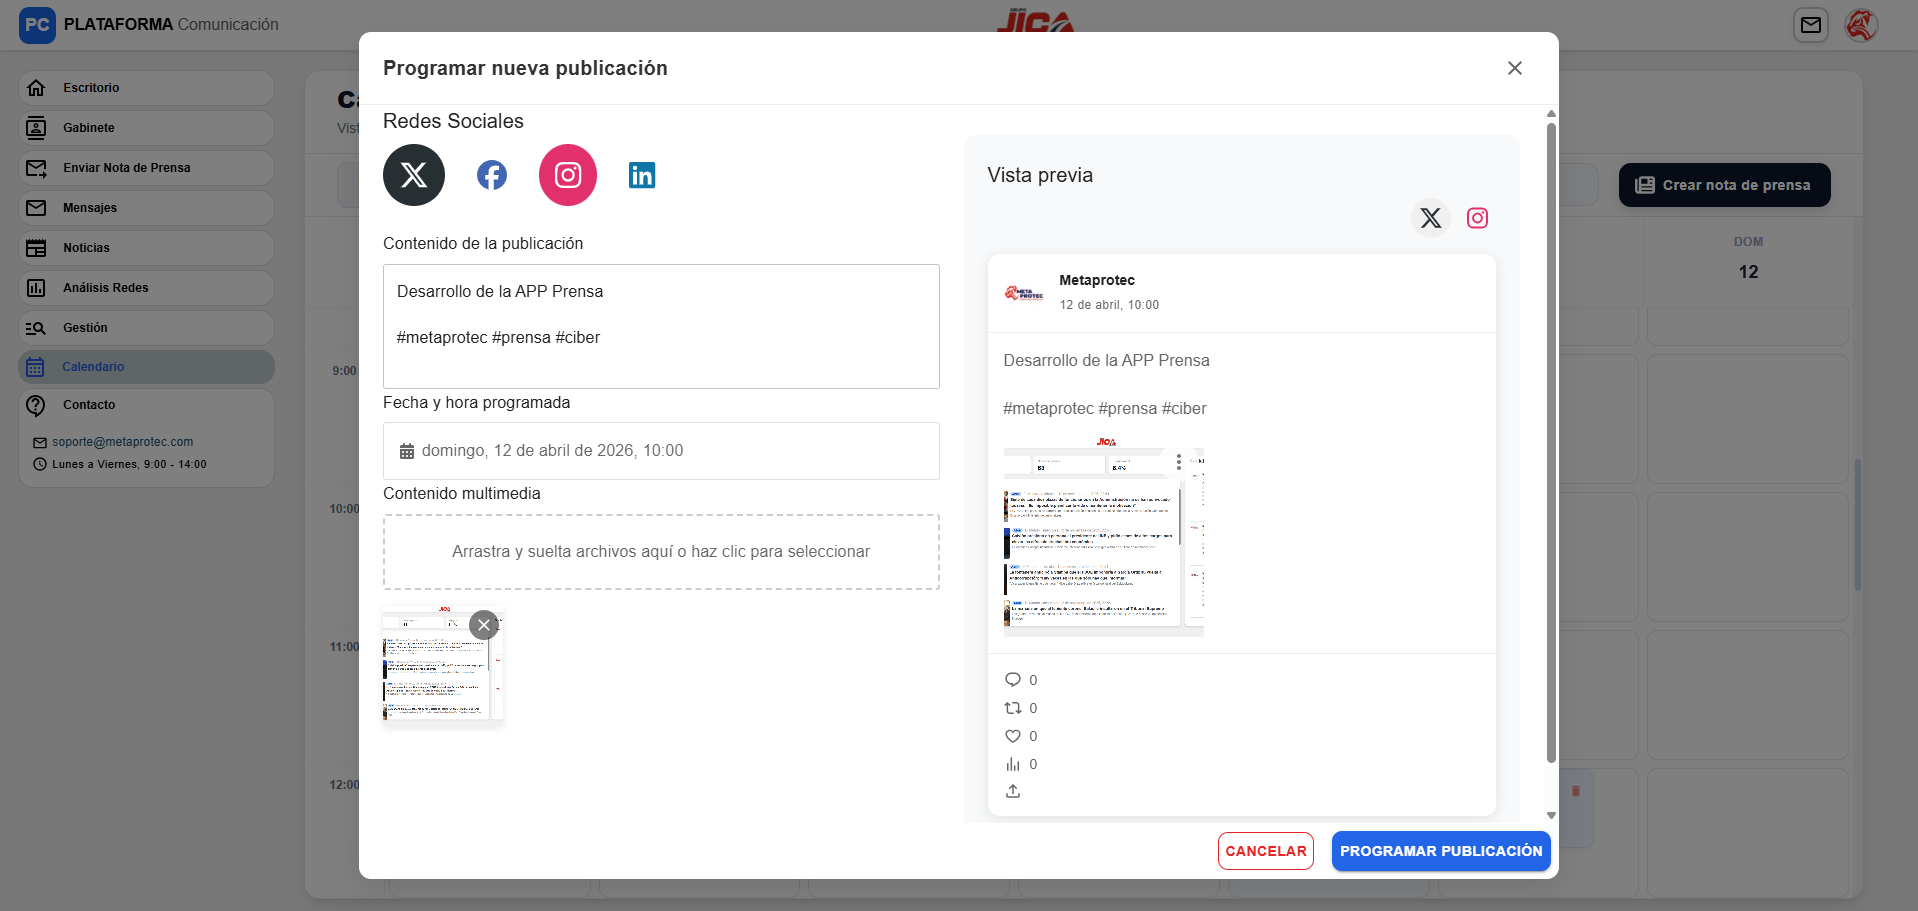Click the Crear nota de prensa button
The image size is (1918, 911).
coord(1723,185)
